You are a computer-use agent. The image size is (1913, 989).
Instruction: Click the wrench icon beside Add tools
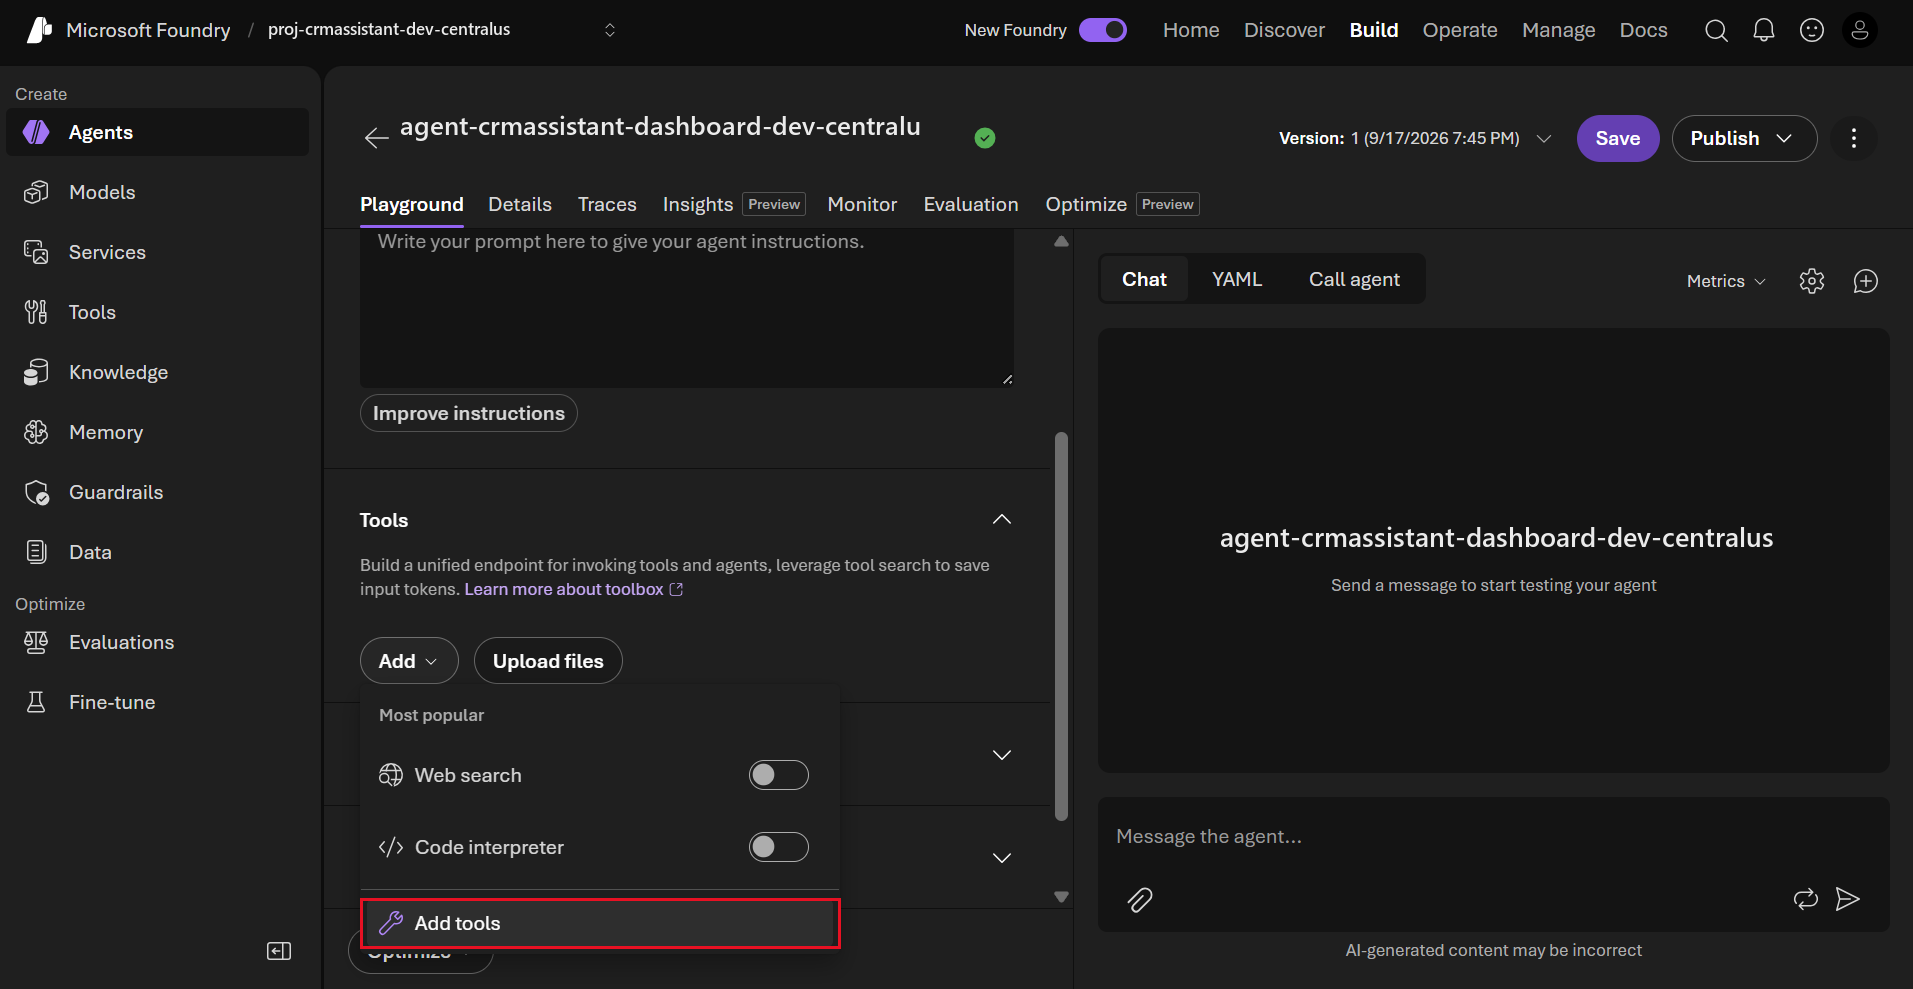click(391, 923)
